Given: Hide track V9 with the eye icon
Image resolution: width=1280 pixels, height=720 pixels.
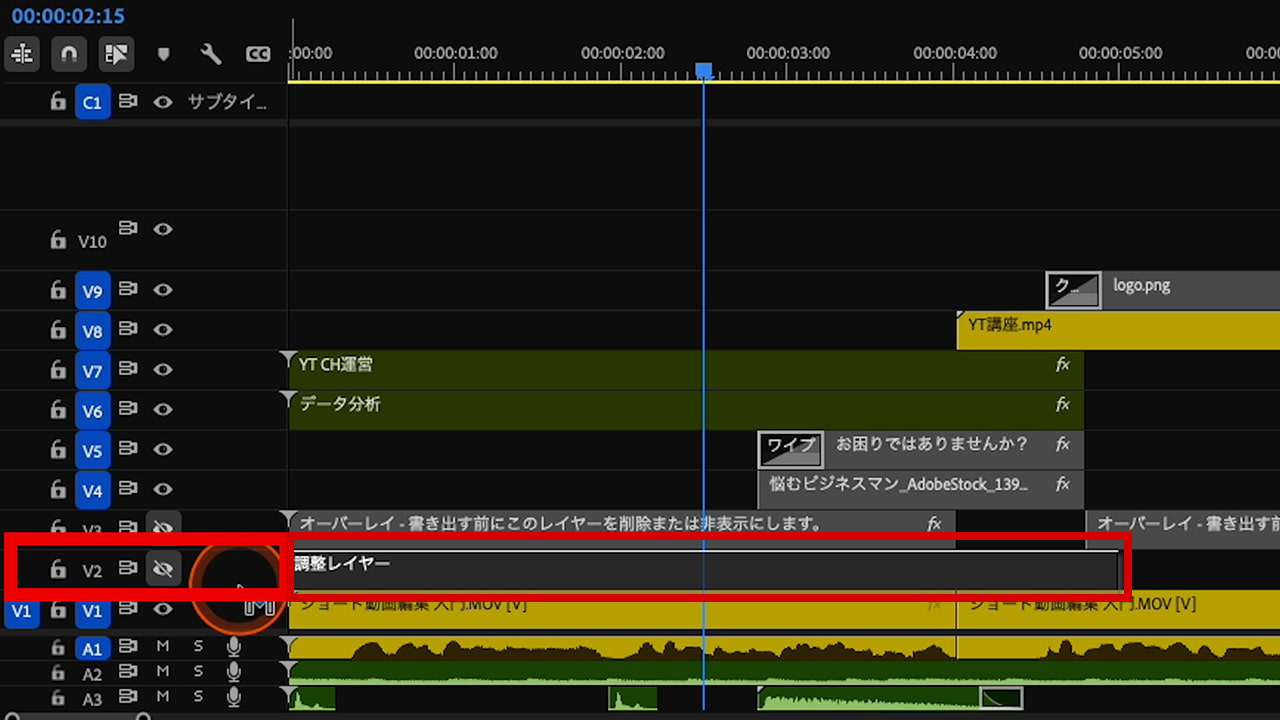Looking at the screenshot, I should click(x=163, y=290).
